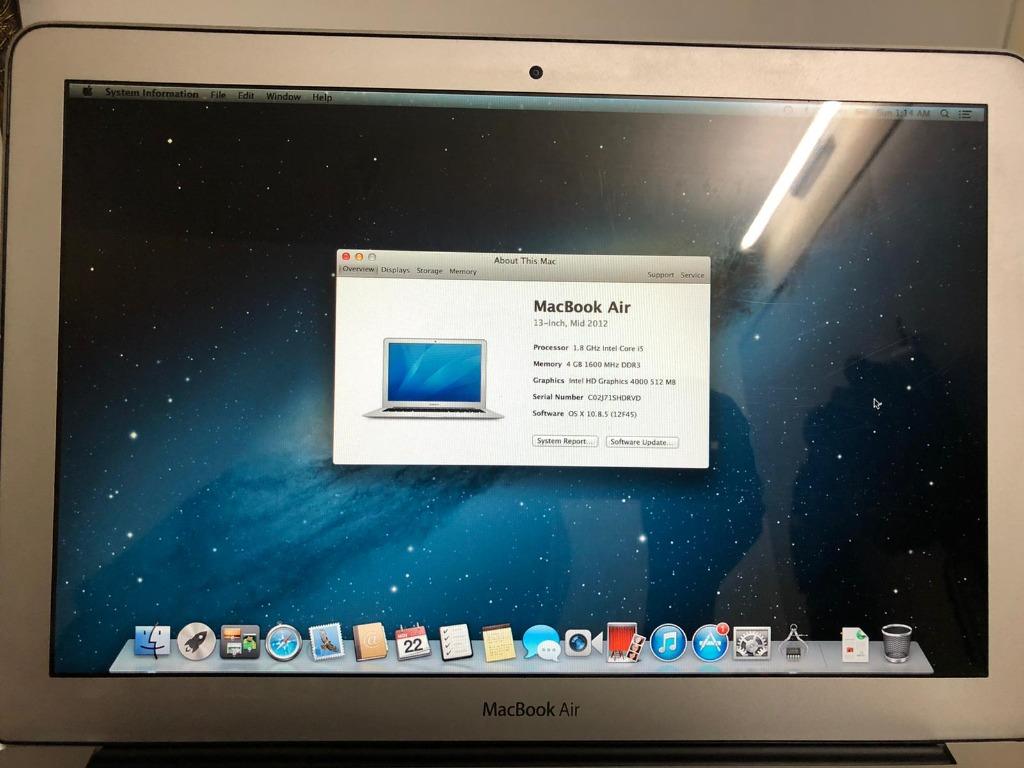Open the File menu
The image size is (1024, 768).
(x=218, y=95)
